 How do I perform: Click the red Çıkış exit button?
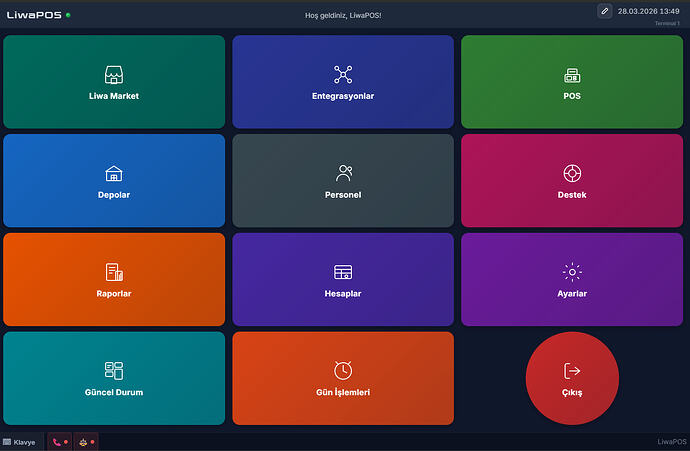[x=572, y=378]
